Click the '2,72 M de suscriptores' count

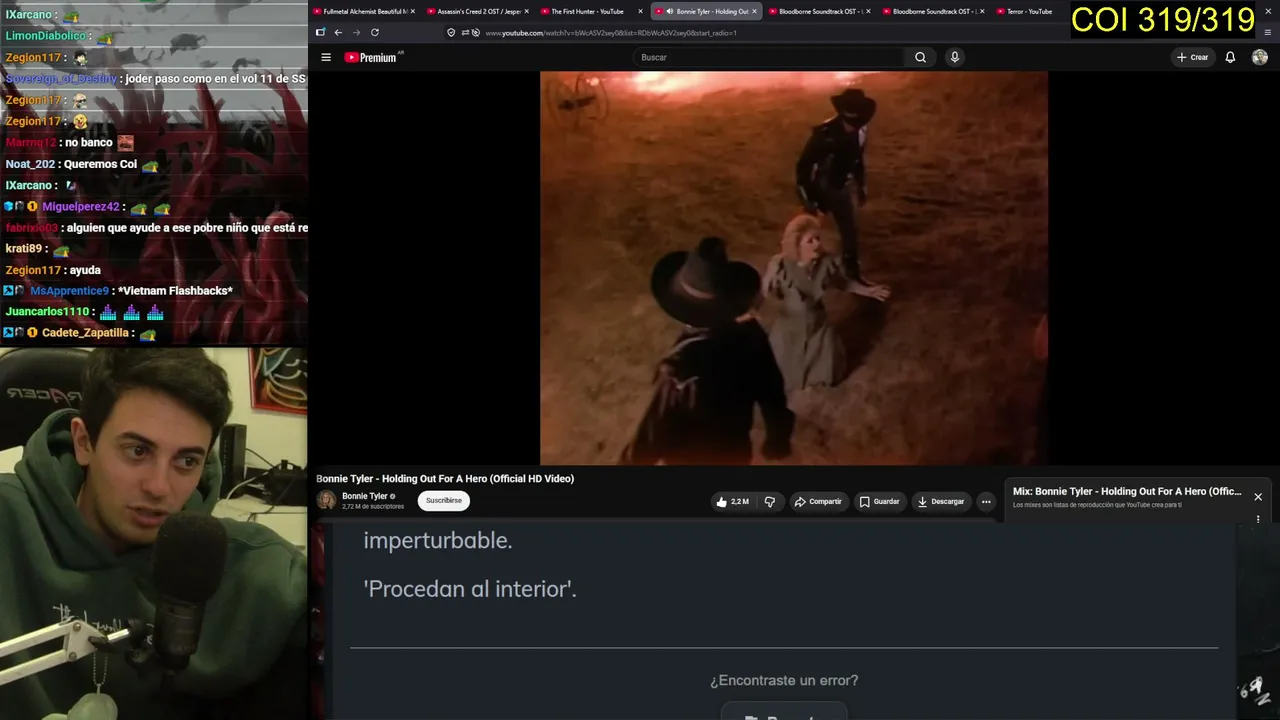[x=373, y=507]
